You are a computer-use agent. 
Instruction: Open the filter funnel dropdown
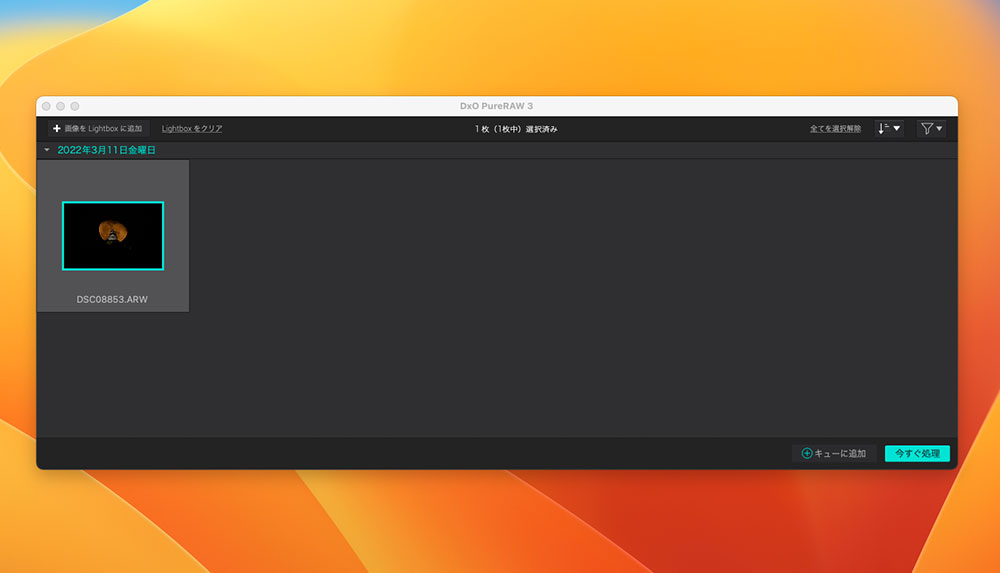coord(931,128)
